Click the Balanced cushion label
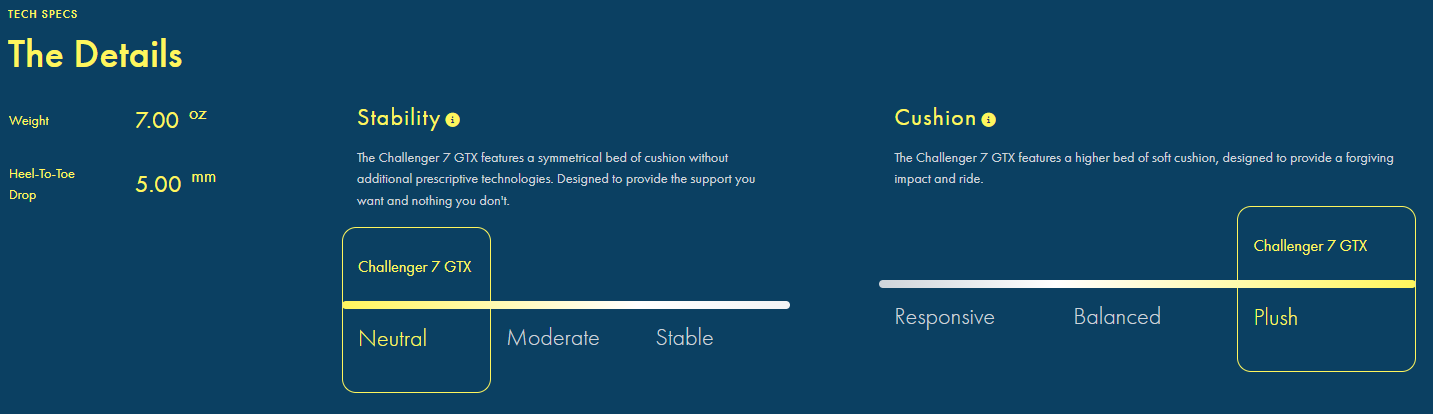The height and width of the screenshot is (414, 1433). (1117, 317)
